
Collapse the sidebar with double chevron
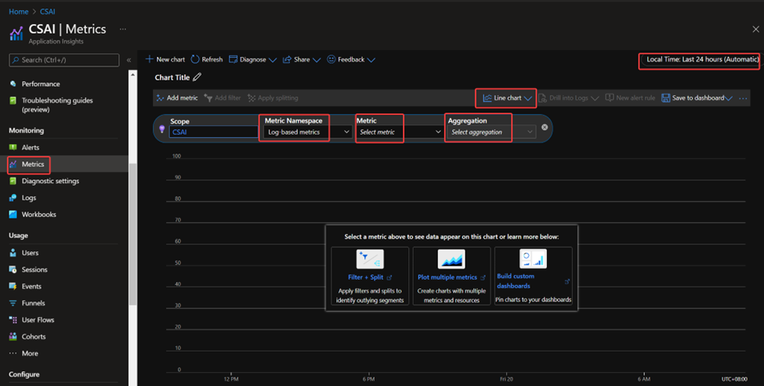[129, 60]
